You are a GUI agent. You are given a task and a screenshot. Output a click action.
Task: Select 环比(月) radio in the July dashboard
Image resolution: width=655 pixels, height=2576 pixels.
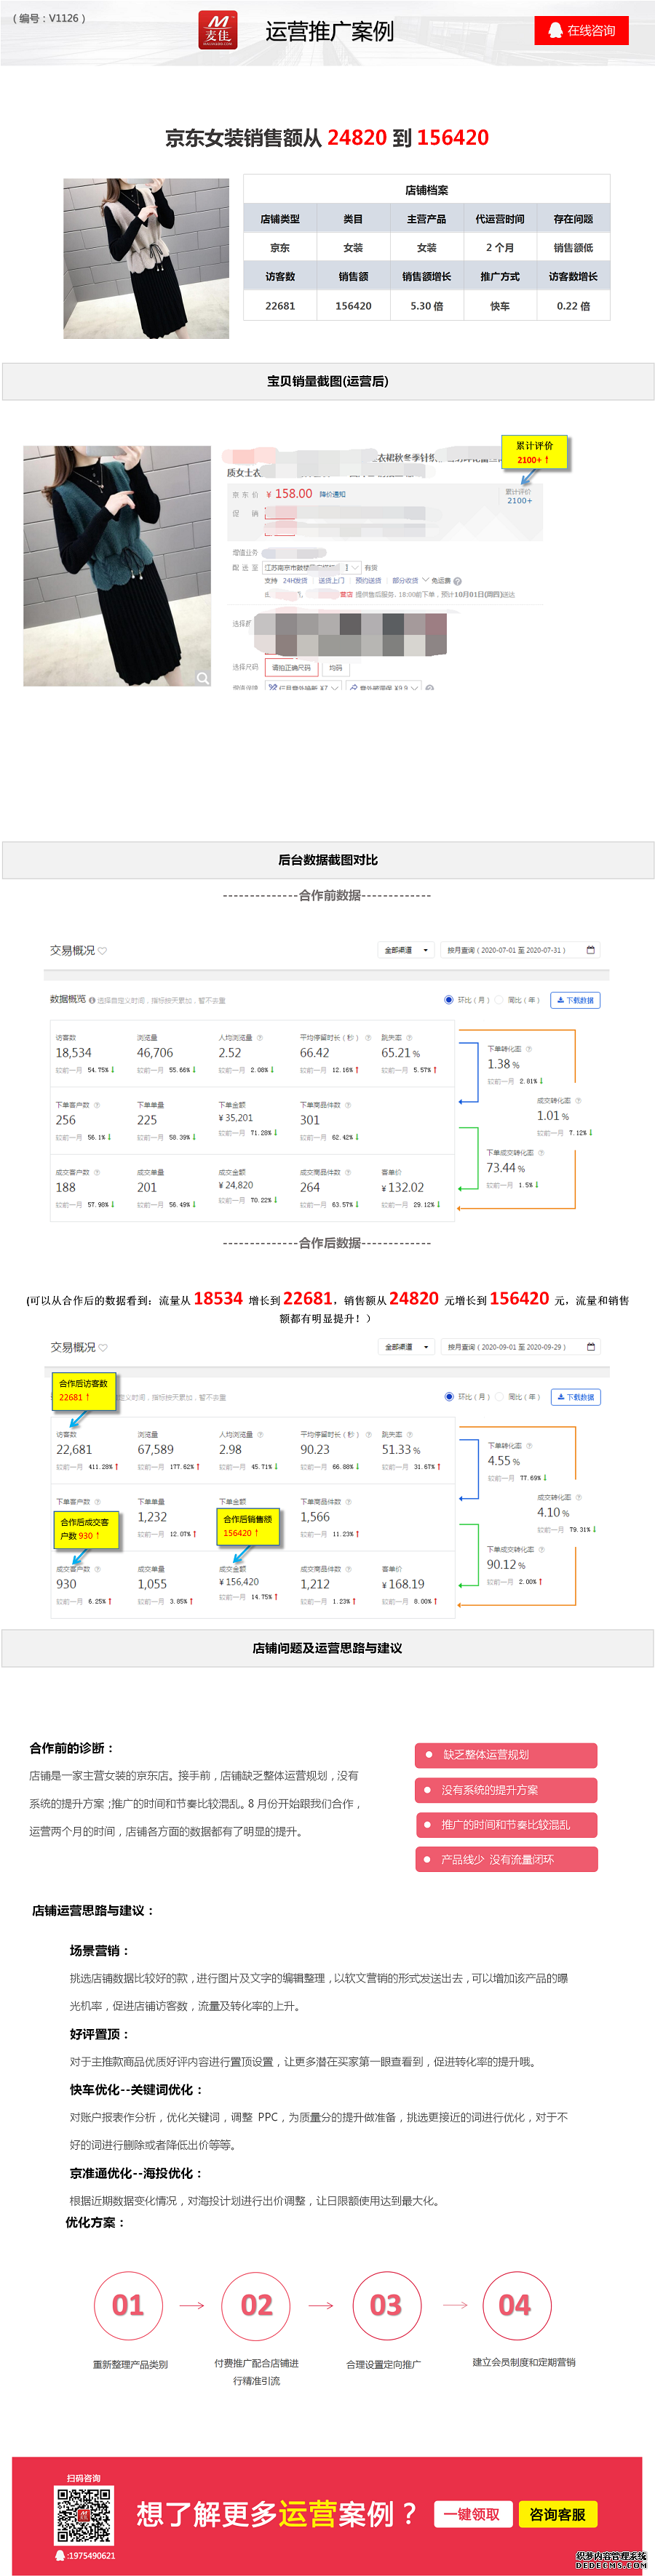pos(449,1000)
